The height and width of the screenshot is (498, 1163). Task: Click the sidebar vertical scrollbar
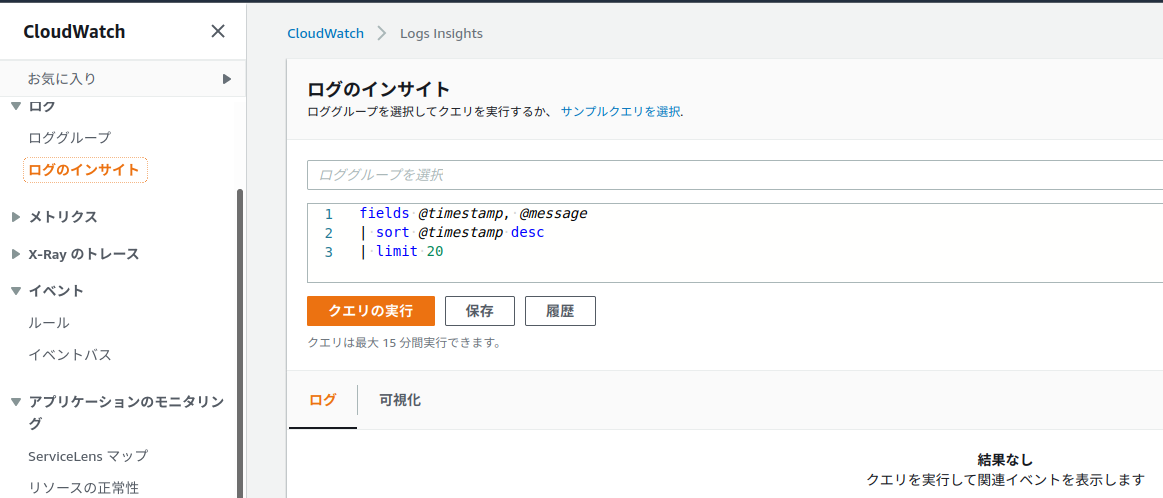coord(240,341)
